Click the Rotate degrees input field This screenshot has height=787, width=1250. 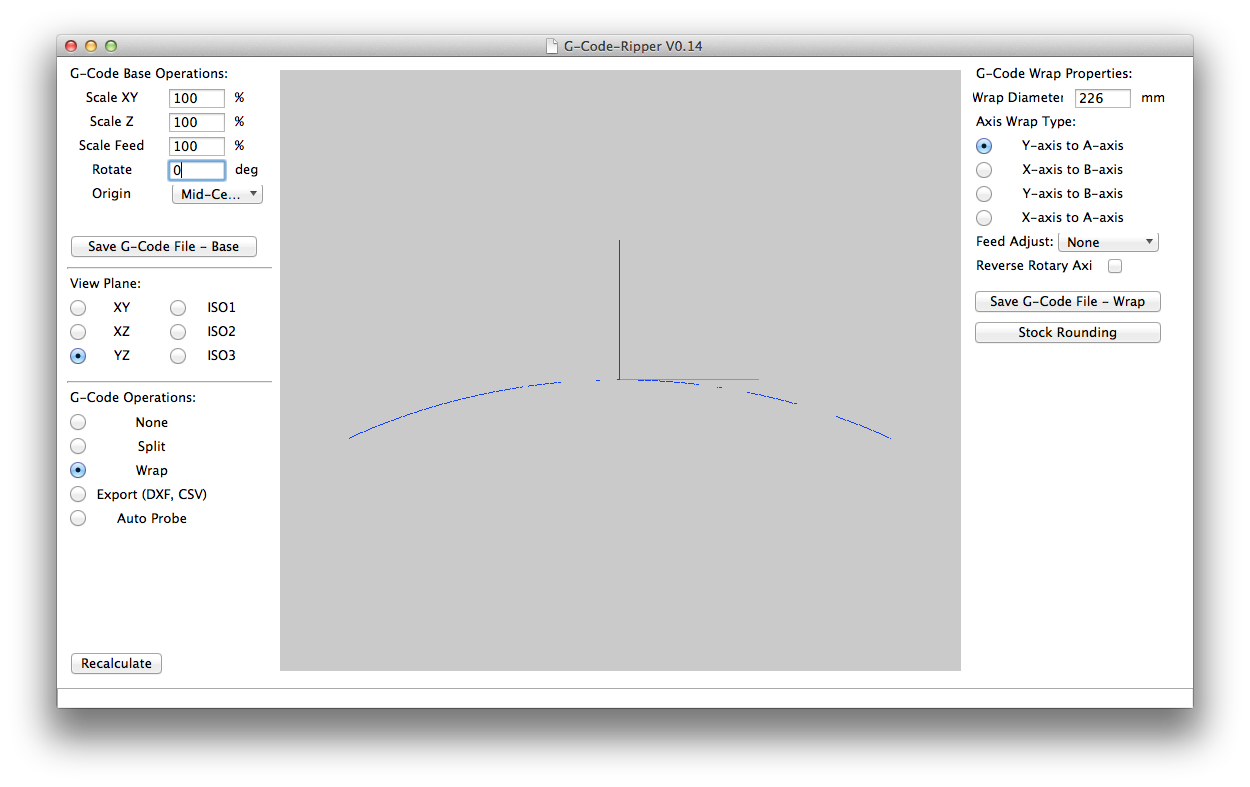coord(197,170)
